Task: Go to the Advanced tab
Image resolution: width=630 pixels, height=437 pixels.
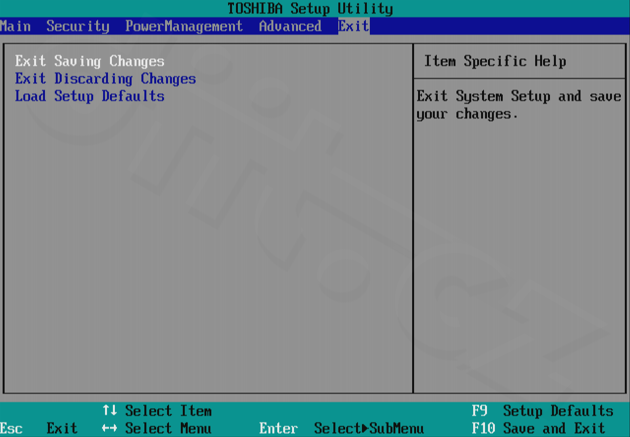Action: (x=290, y=26)
